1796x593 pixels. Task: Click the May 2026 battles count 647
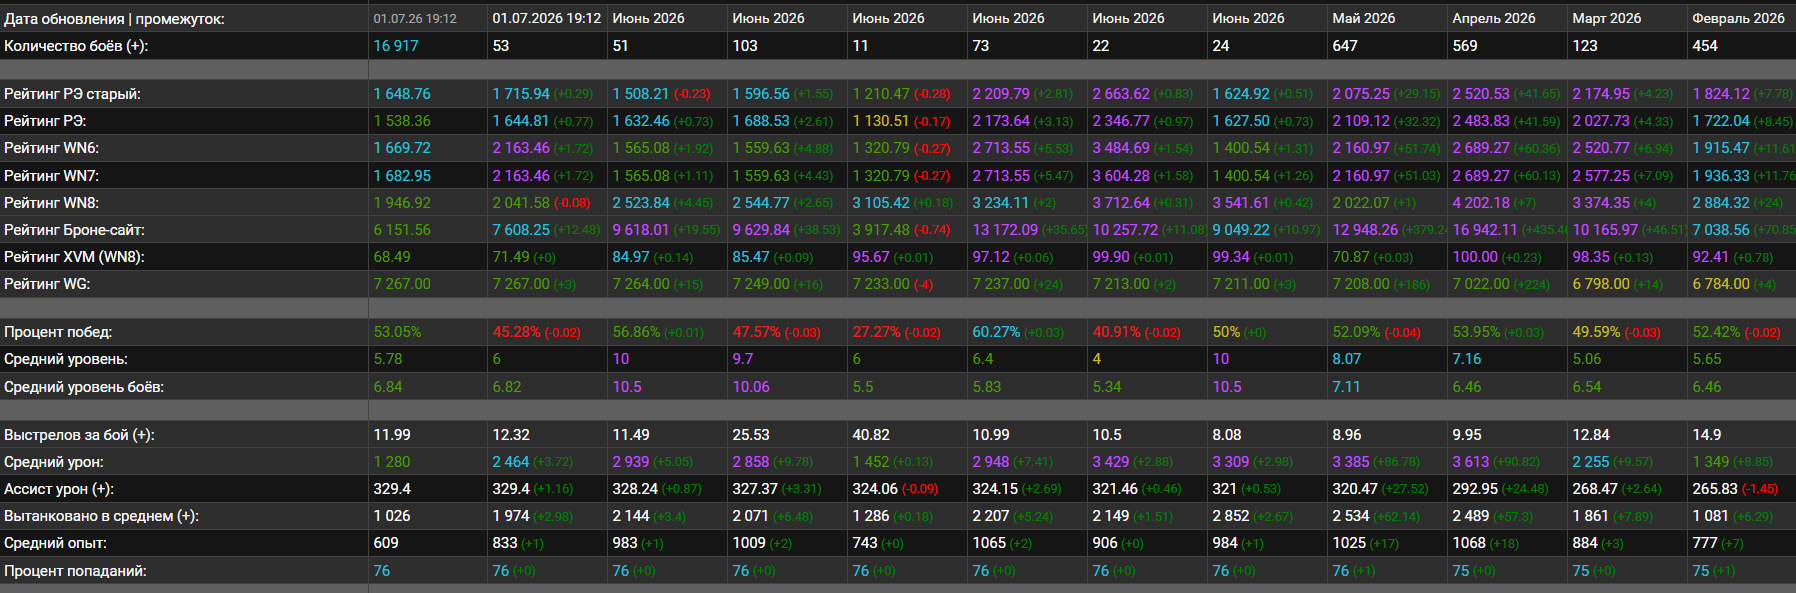tap(1345, 45)
